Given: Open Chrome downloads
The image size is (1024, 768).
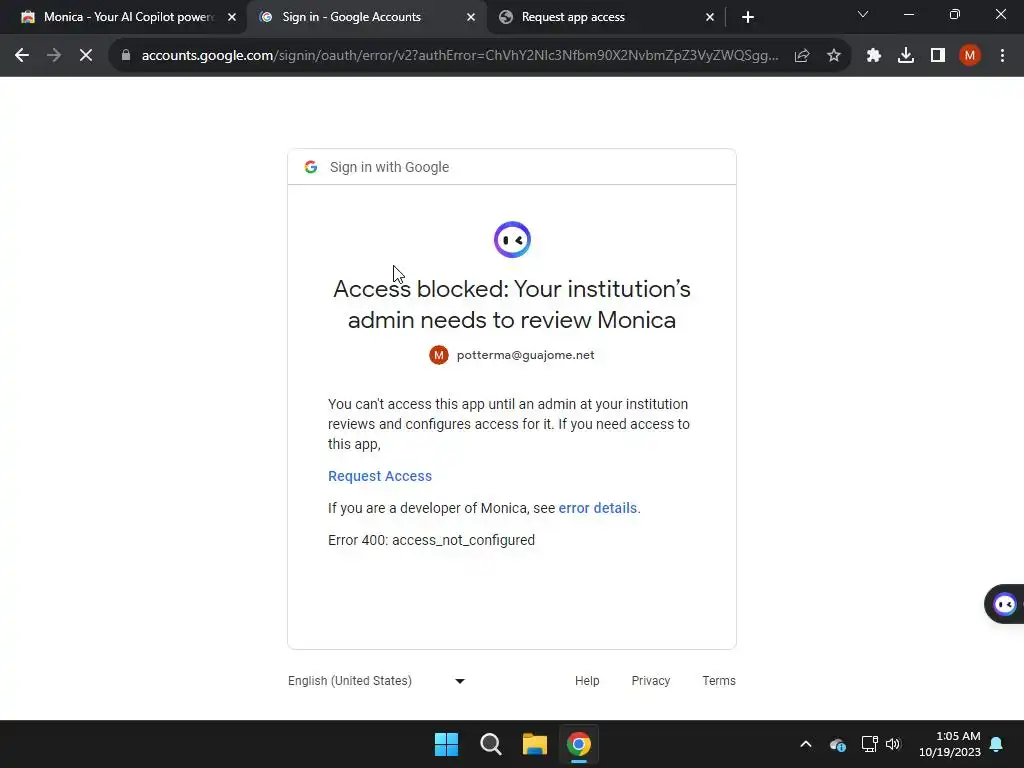Looking at the screenshot, I should (x=906, y=56).
